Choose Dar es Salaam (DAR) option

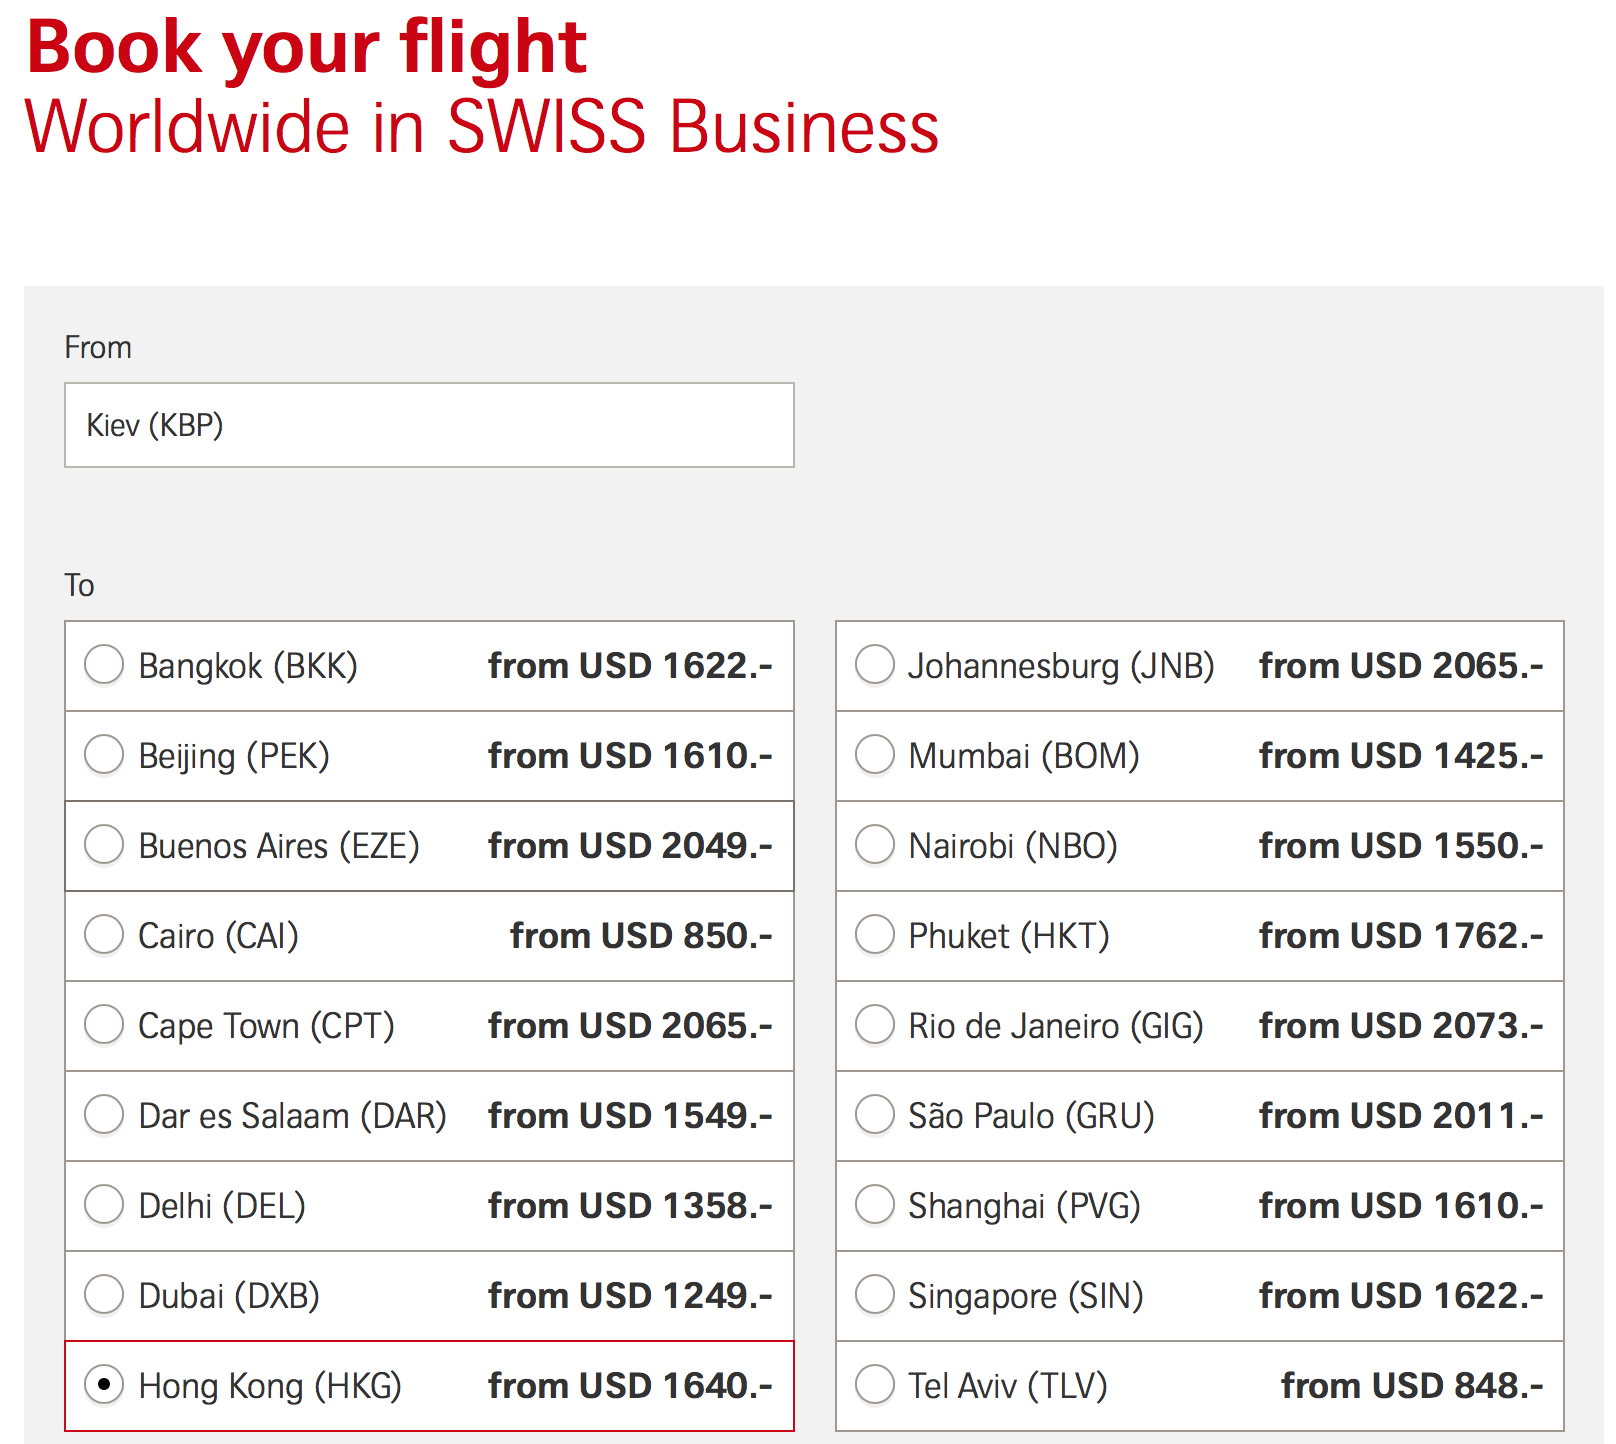(x=104, y=1115)
